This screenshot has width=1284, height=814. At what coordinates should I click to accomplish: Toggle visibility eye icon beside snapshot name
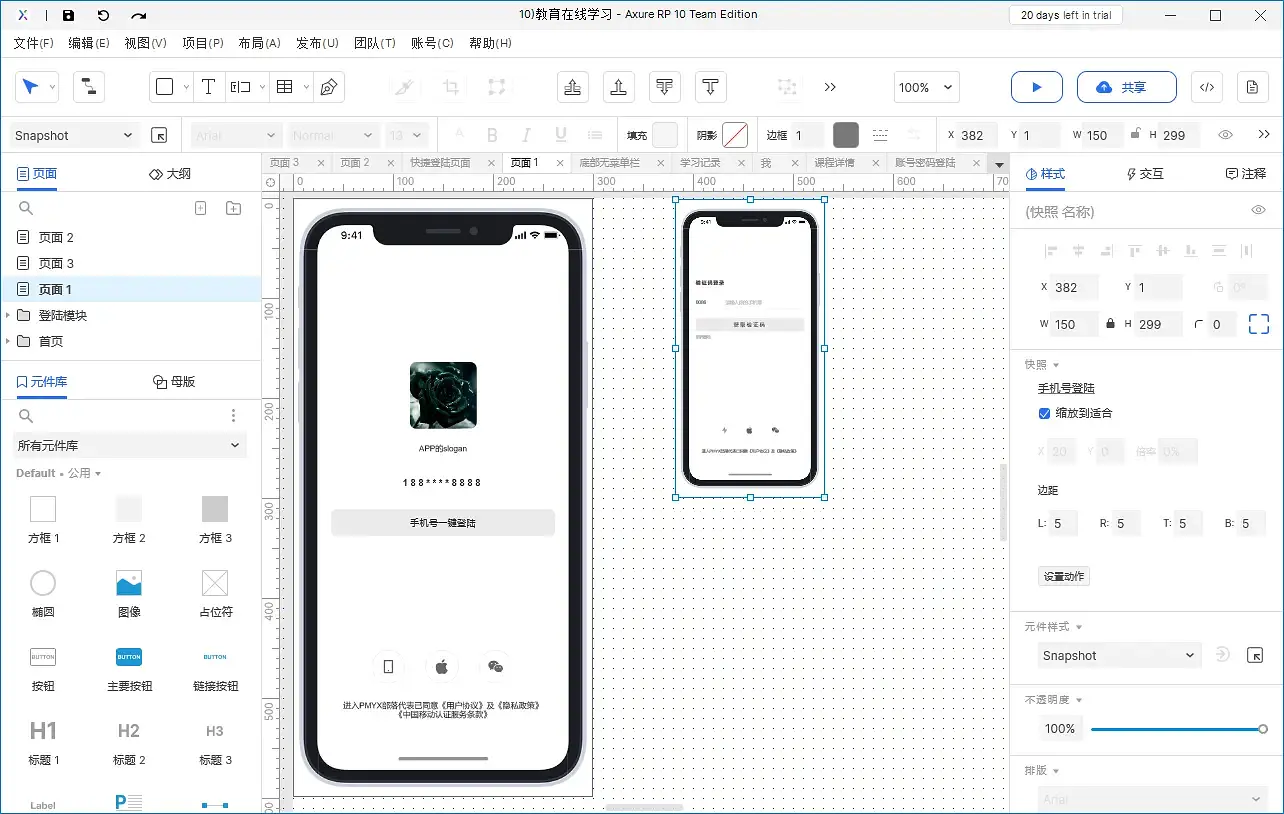(x=1258, y=210)
